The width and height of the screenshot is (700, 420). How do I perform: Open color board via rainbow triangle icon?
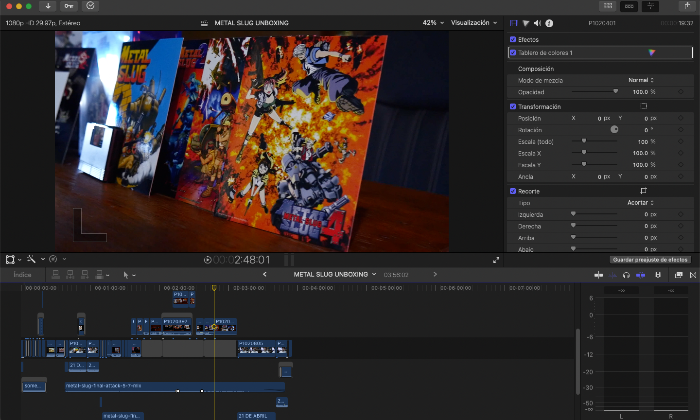tap(652, 53)
